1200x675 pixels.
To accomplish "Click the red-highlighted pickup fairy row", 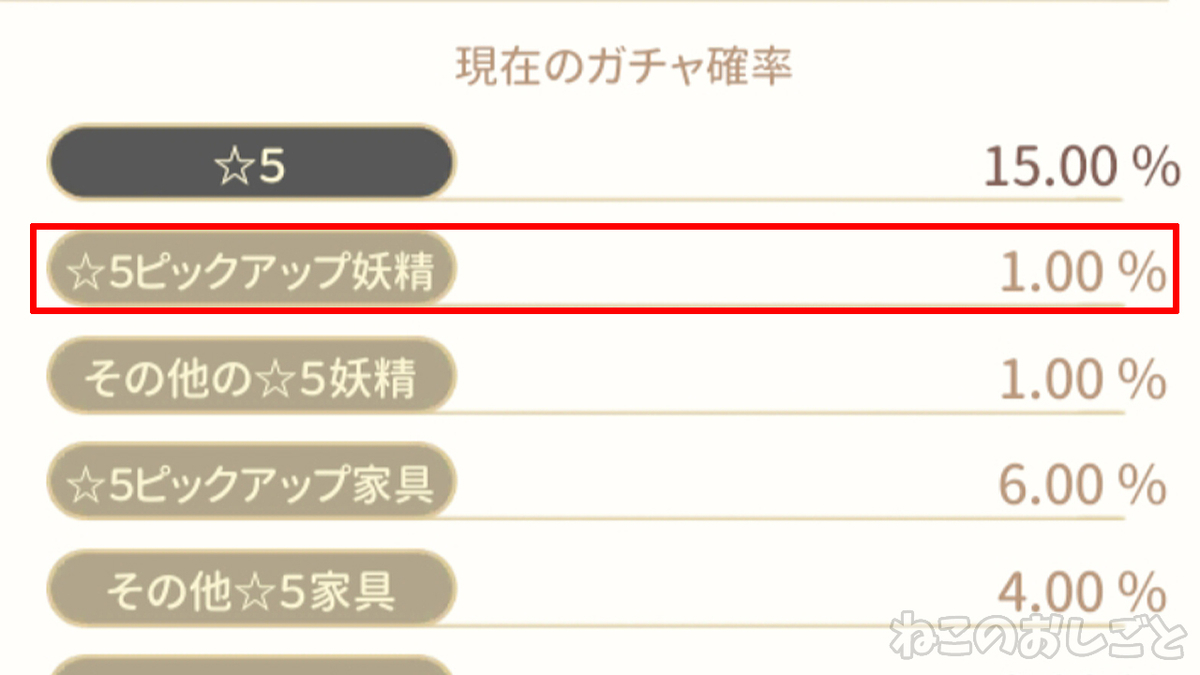I will [x=600, y=268].
